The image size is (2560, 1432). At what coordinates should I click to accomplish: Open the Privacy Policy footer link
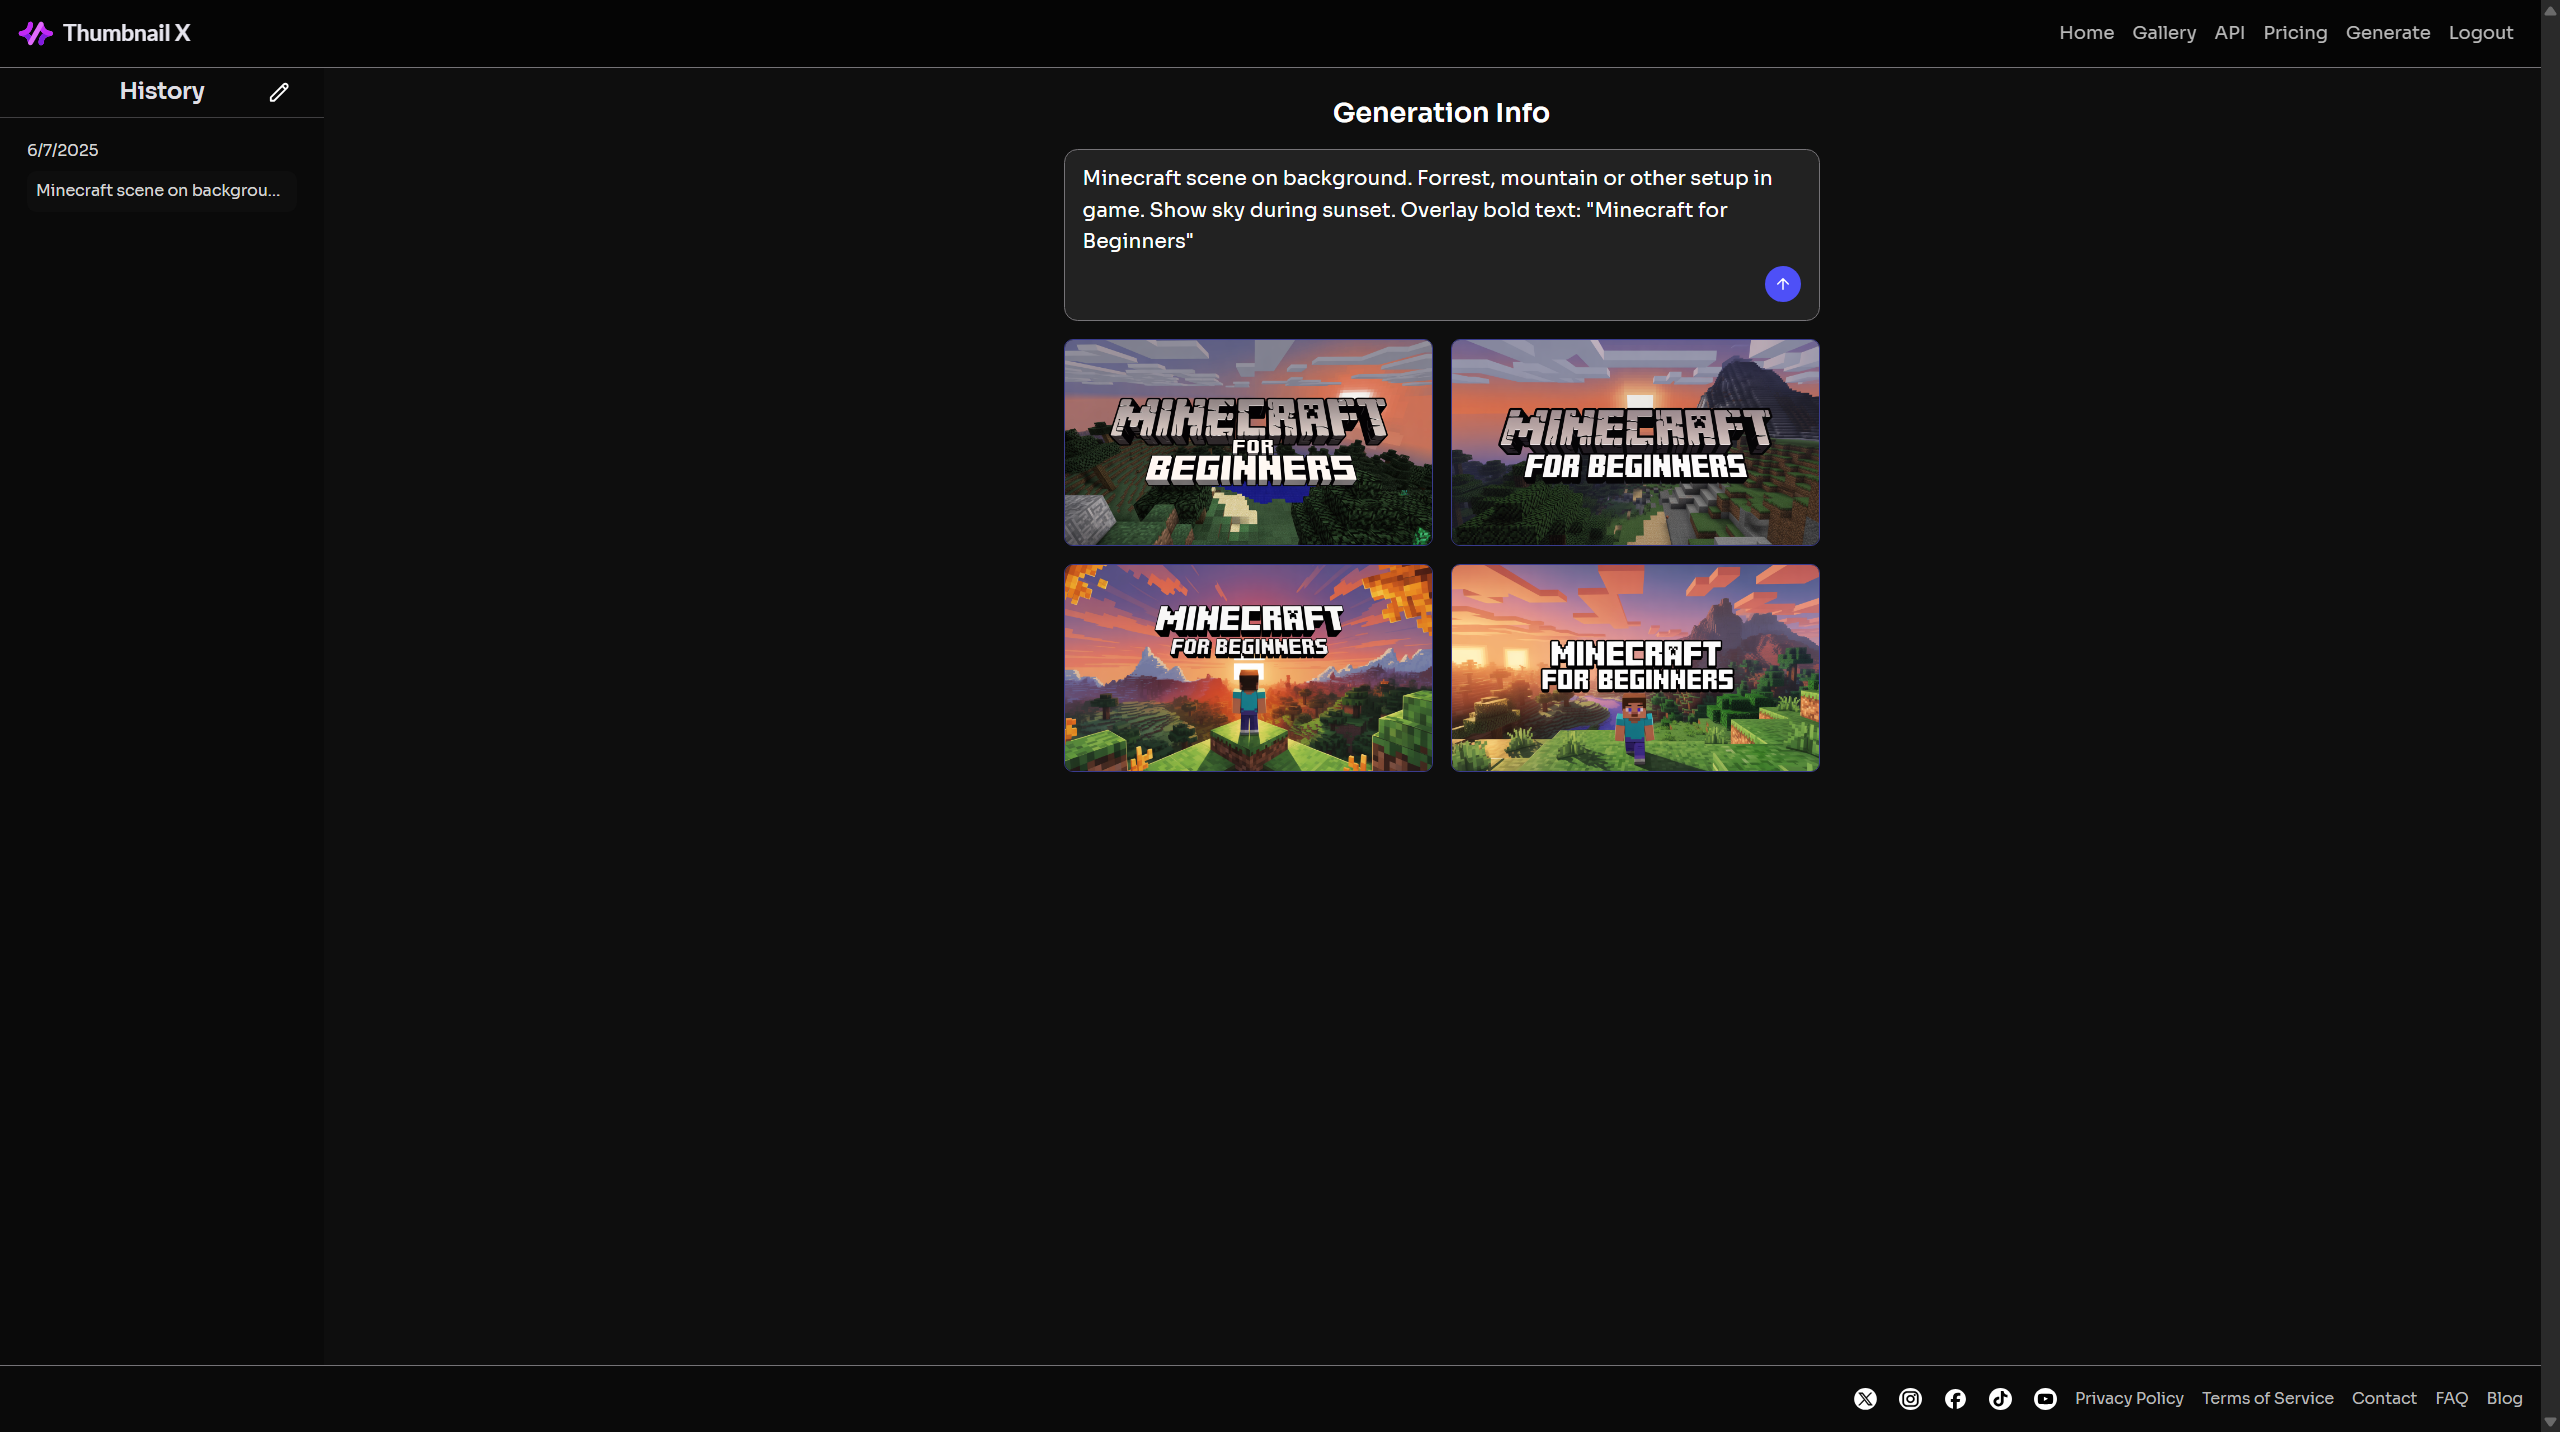(2129, 1398)
